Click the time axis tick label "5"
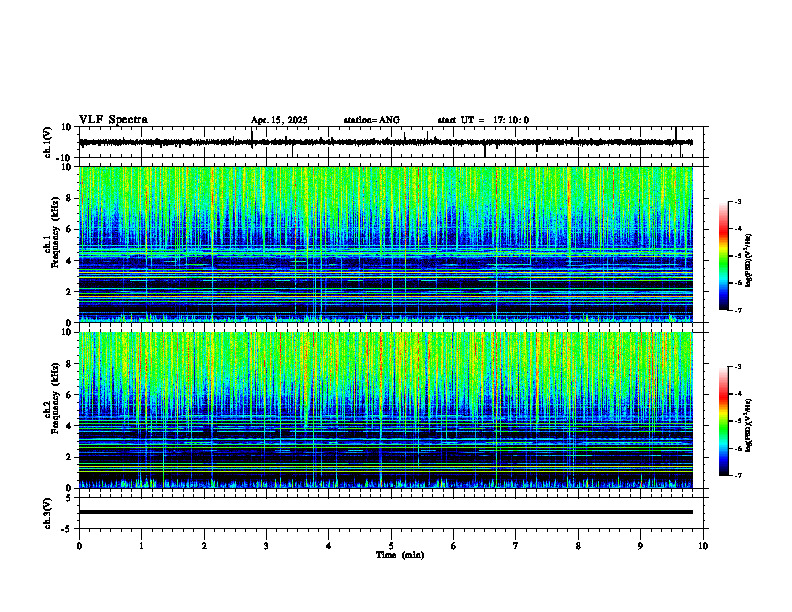This screenshot has height=612, width=792. [391, 546]
